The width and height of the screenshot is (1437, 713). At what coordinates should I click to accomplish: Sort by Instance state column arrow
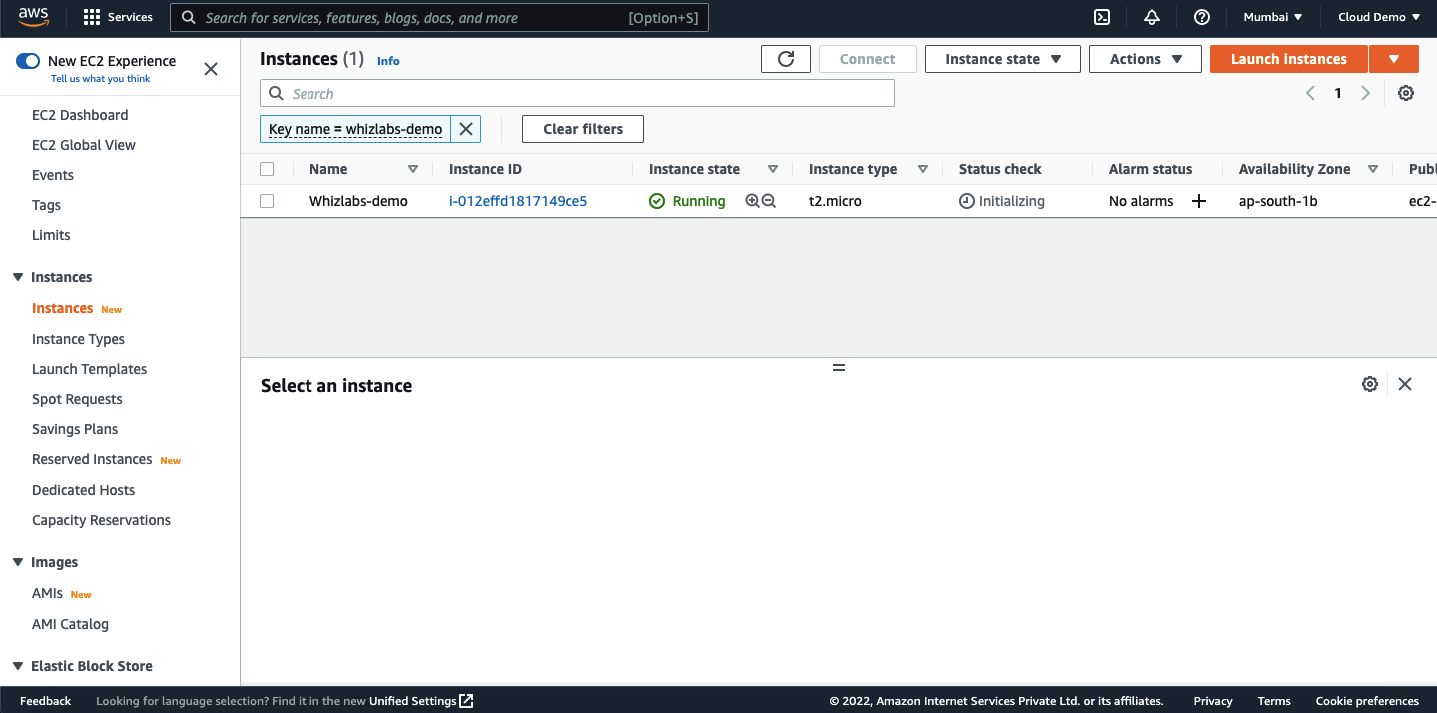tap(773, 169)
